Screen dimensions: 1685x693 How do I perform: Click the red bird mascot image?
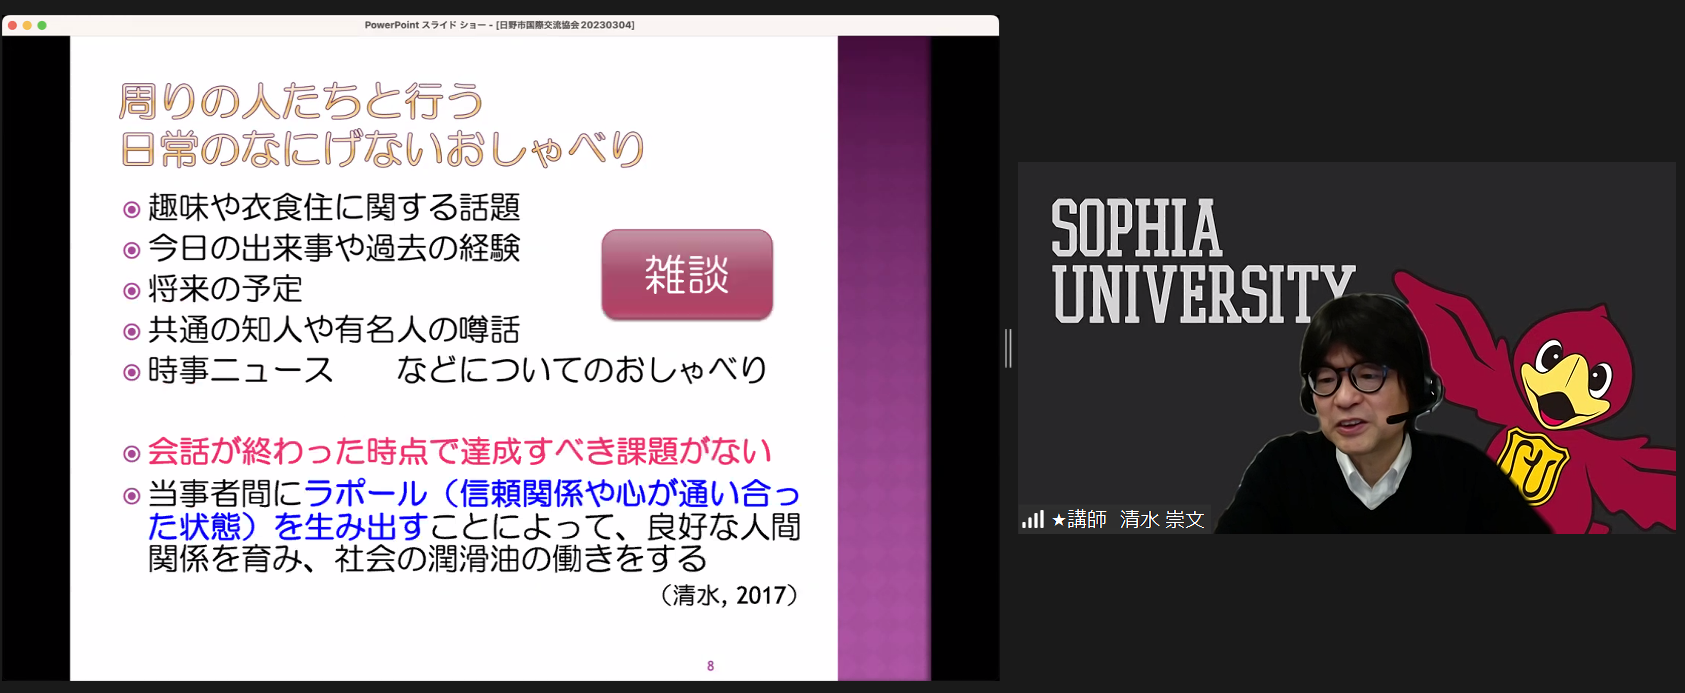point(1560,400)
